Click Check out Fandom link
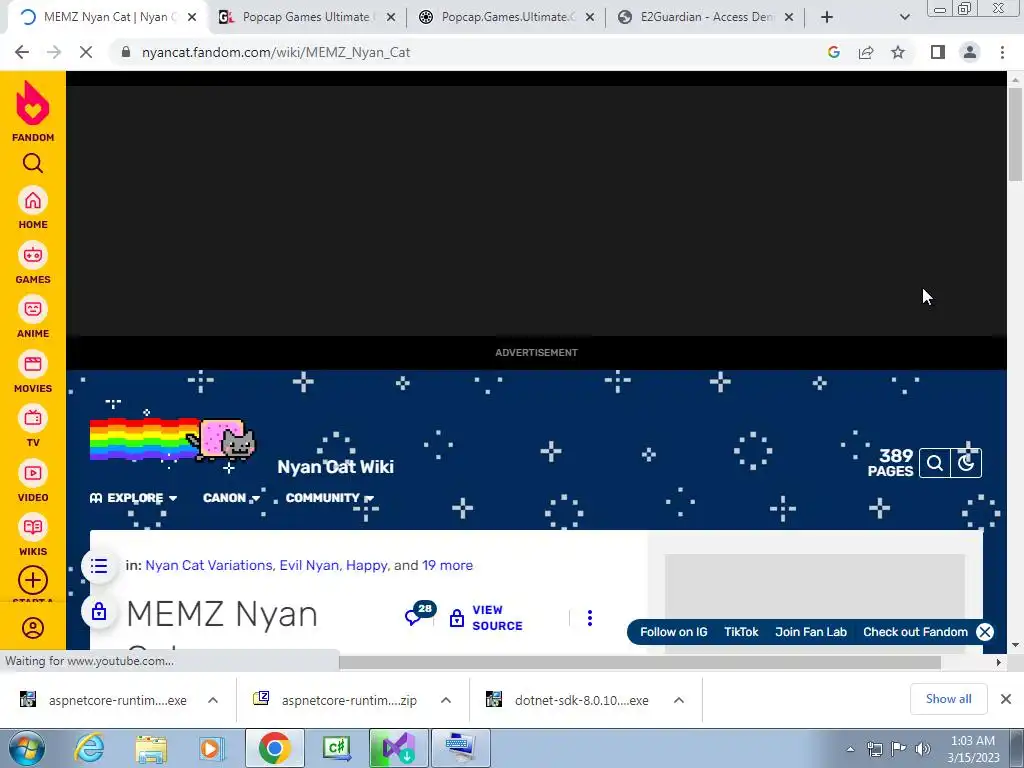The image size is (1024, 768). coord(916,632)
